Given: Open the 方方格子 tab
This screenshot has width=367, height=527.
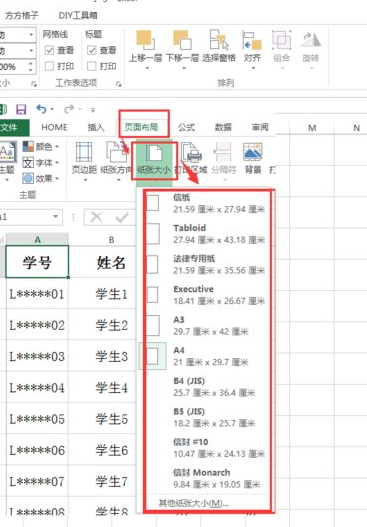Looking at the screenshot, I should tap(22, 15).
